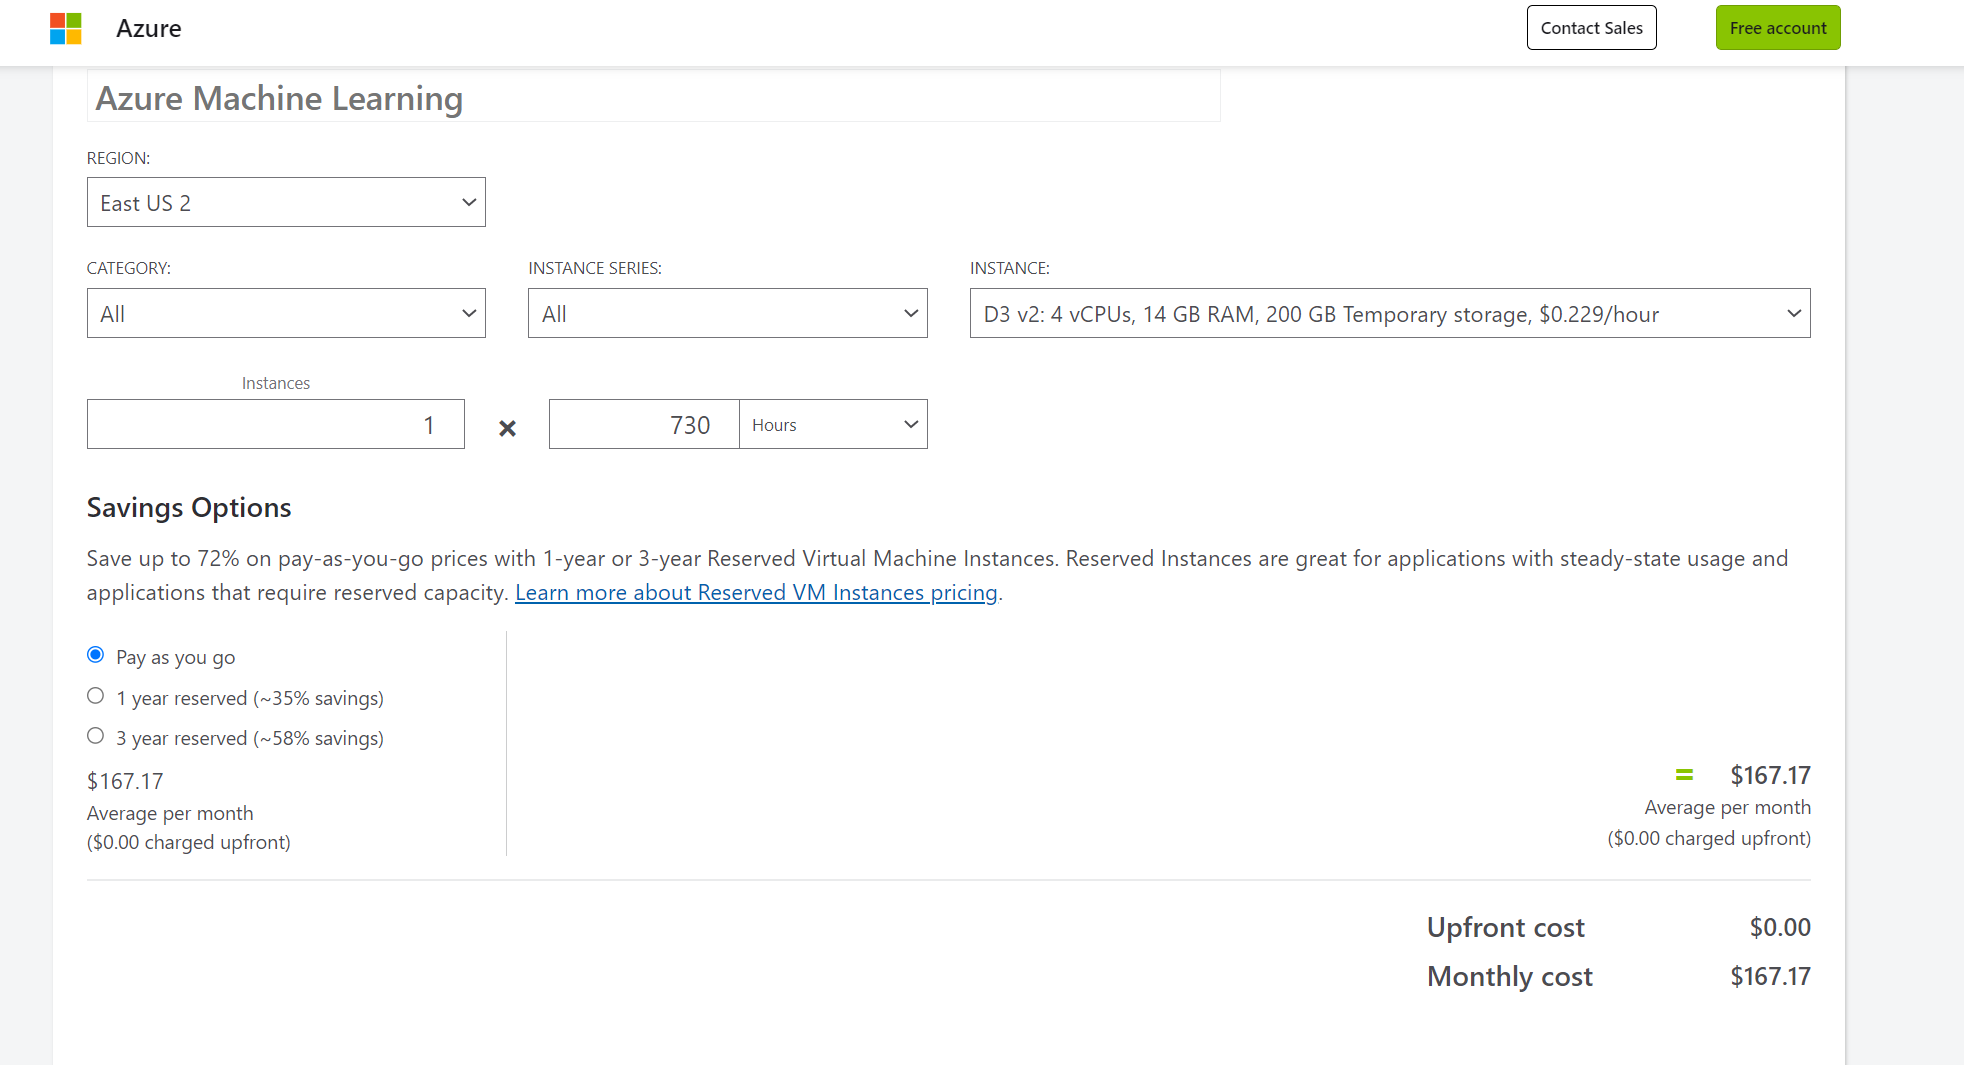This screenshot has width=1964, height=1065.
Task: Click the green equals sign next to $167.17
Action: point(1684,774)
